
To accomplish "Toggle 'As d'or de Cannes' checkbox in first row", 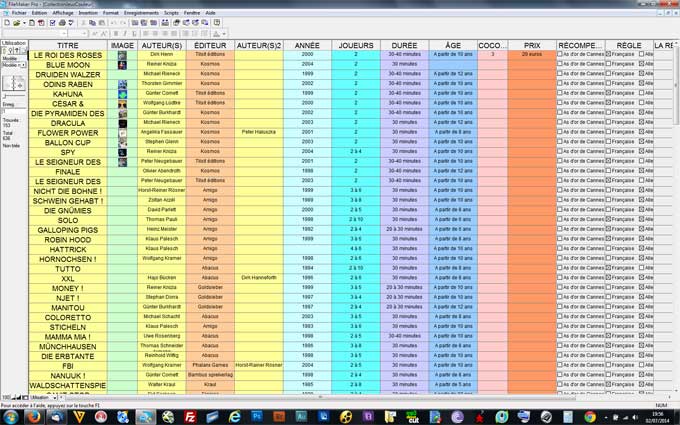I will coord(560,55).
